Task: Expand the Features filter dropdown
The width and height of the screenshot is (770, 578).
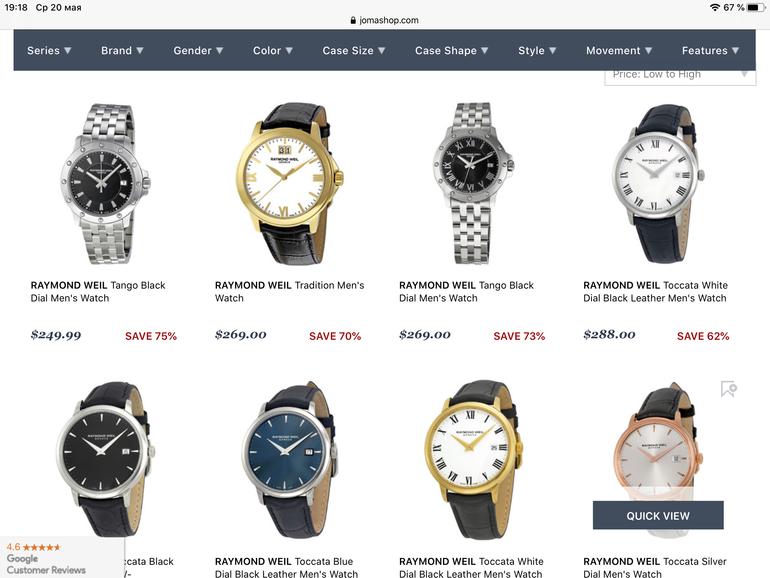Action: (x=711, y=51)
